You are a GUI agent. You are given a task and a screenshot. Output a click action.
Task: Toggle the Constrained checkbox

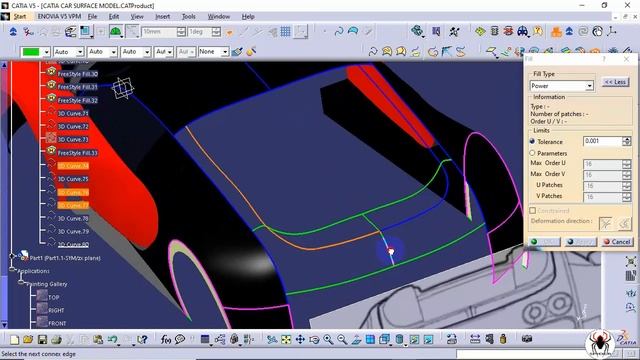click(533, 211)
